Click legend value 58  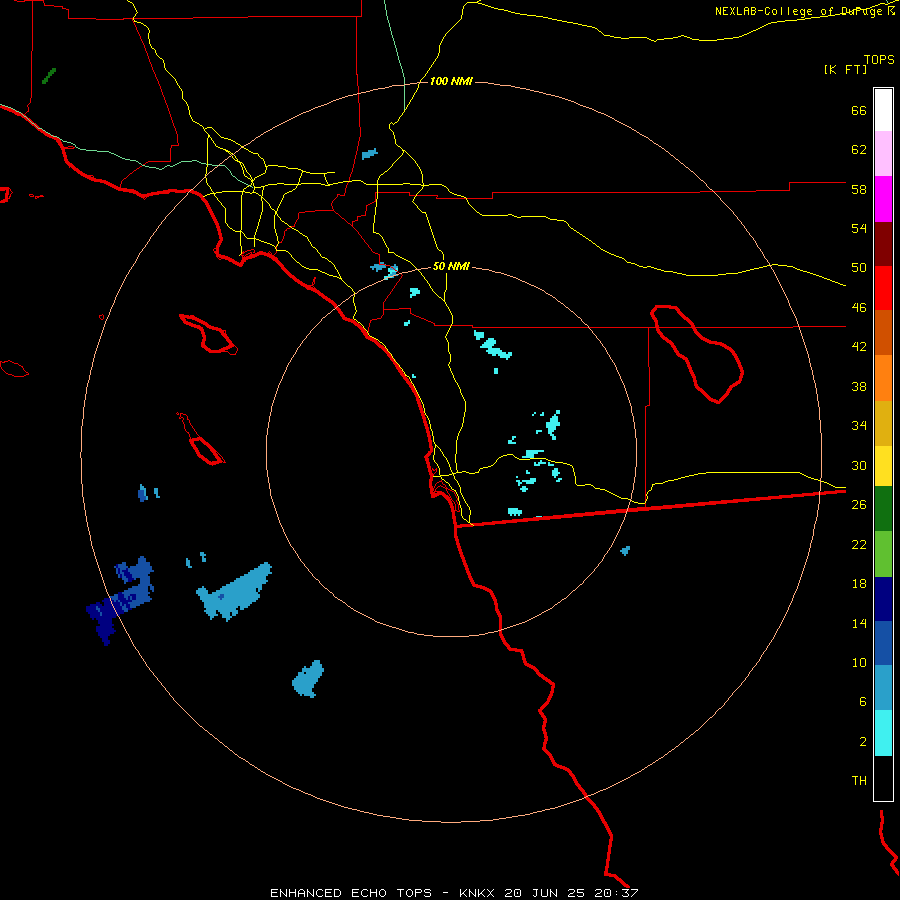point(859,189)
